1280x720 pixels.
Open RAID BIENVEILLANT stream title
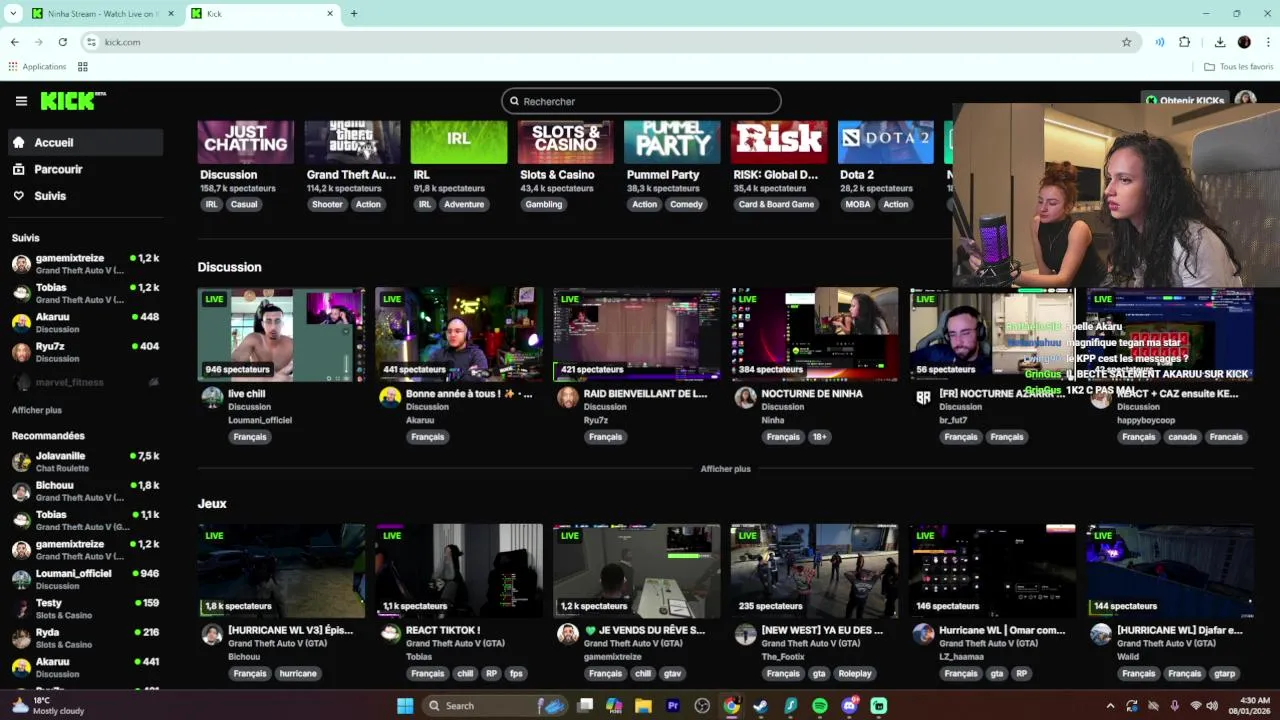pos(645,394)
